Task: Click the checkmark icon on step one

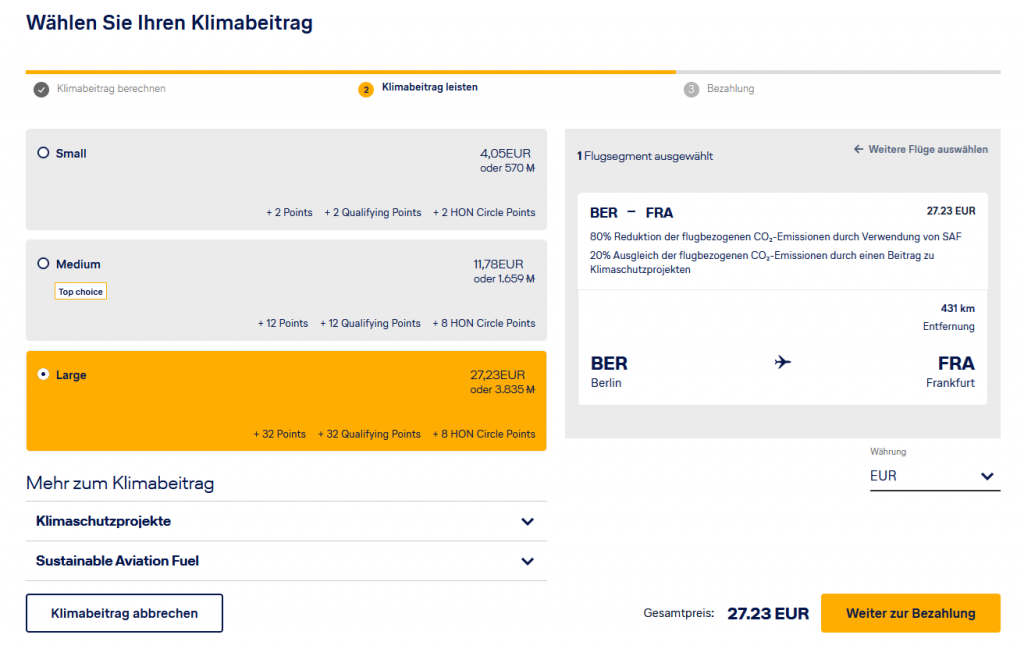Action: click(x=40, y=89)
